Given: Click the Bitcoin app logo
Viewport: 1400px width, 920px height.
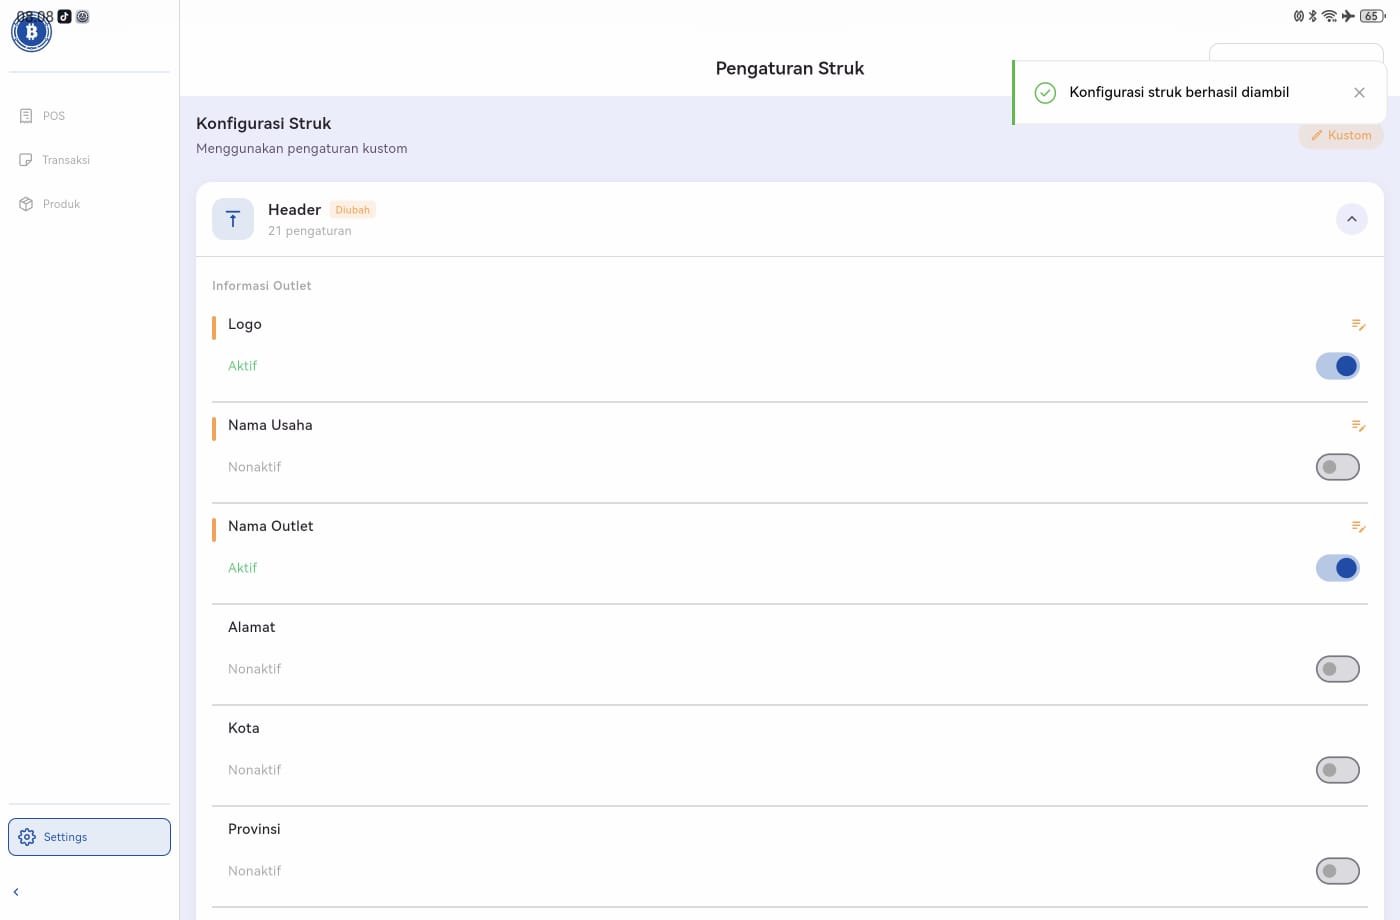Looking at the screenshot, I should pyautogui.click(x=31, y=31).
